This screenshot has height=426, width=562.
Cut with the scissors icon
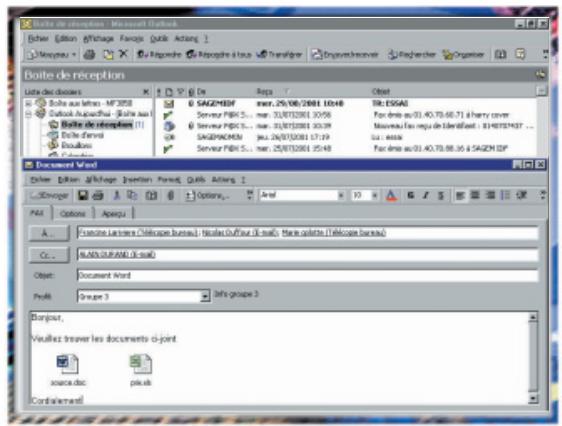pos(116,196)
